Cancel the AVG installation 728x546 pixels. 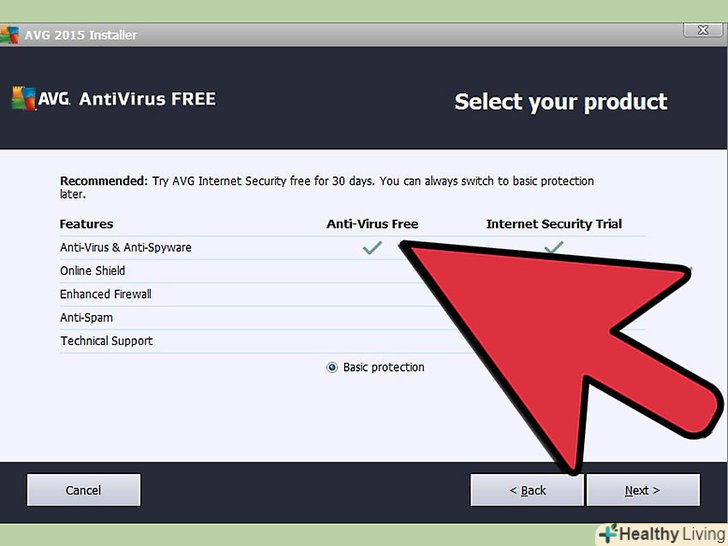[84, 490]
